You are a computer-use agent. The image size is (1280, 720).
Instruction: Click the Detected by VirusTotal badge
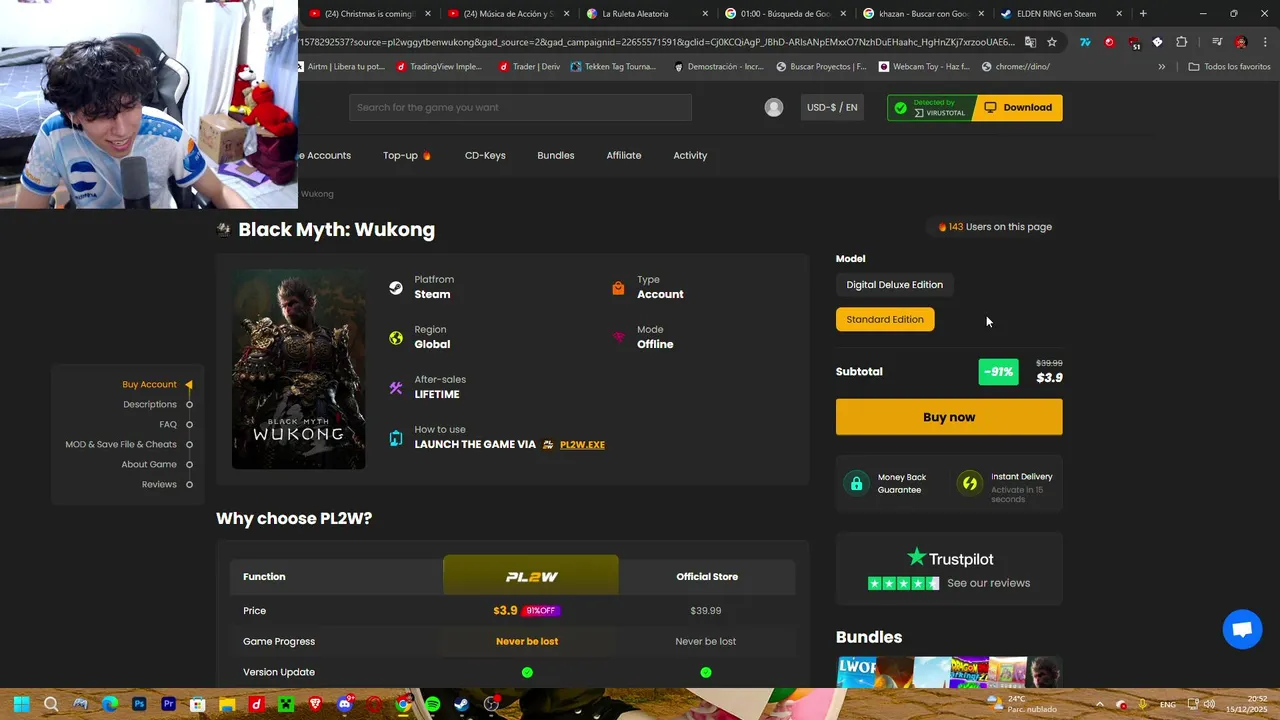931,107
